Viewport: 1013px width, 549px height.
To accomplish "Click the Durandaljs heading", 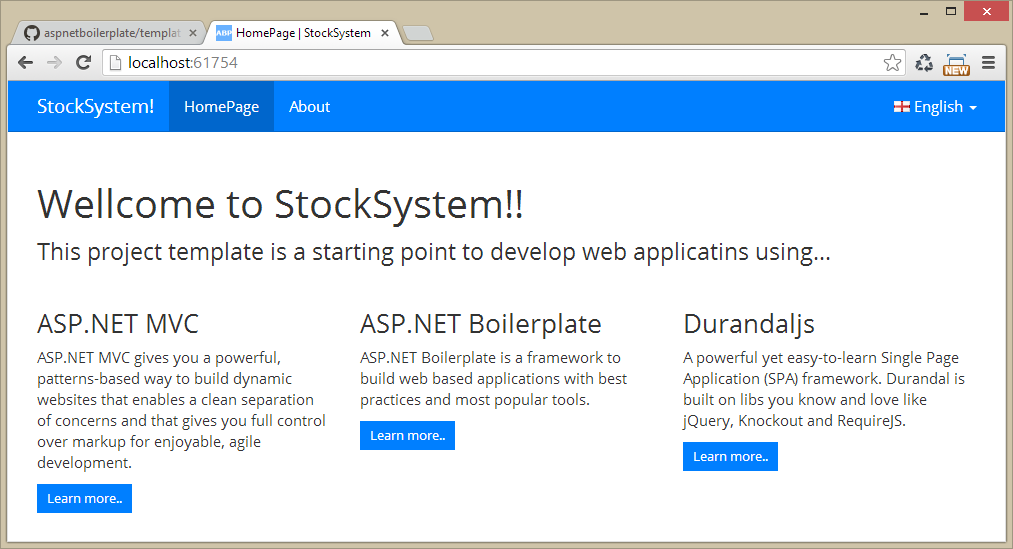I will click(x=749, y=324).
